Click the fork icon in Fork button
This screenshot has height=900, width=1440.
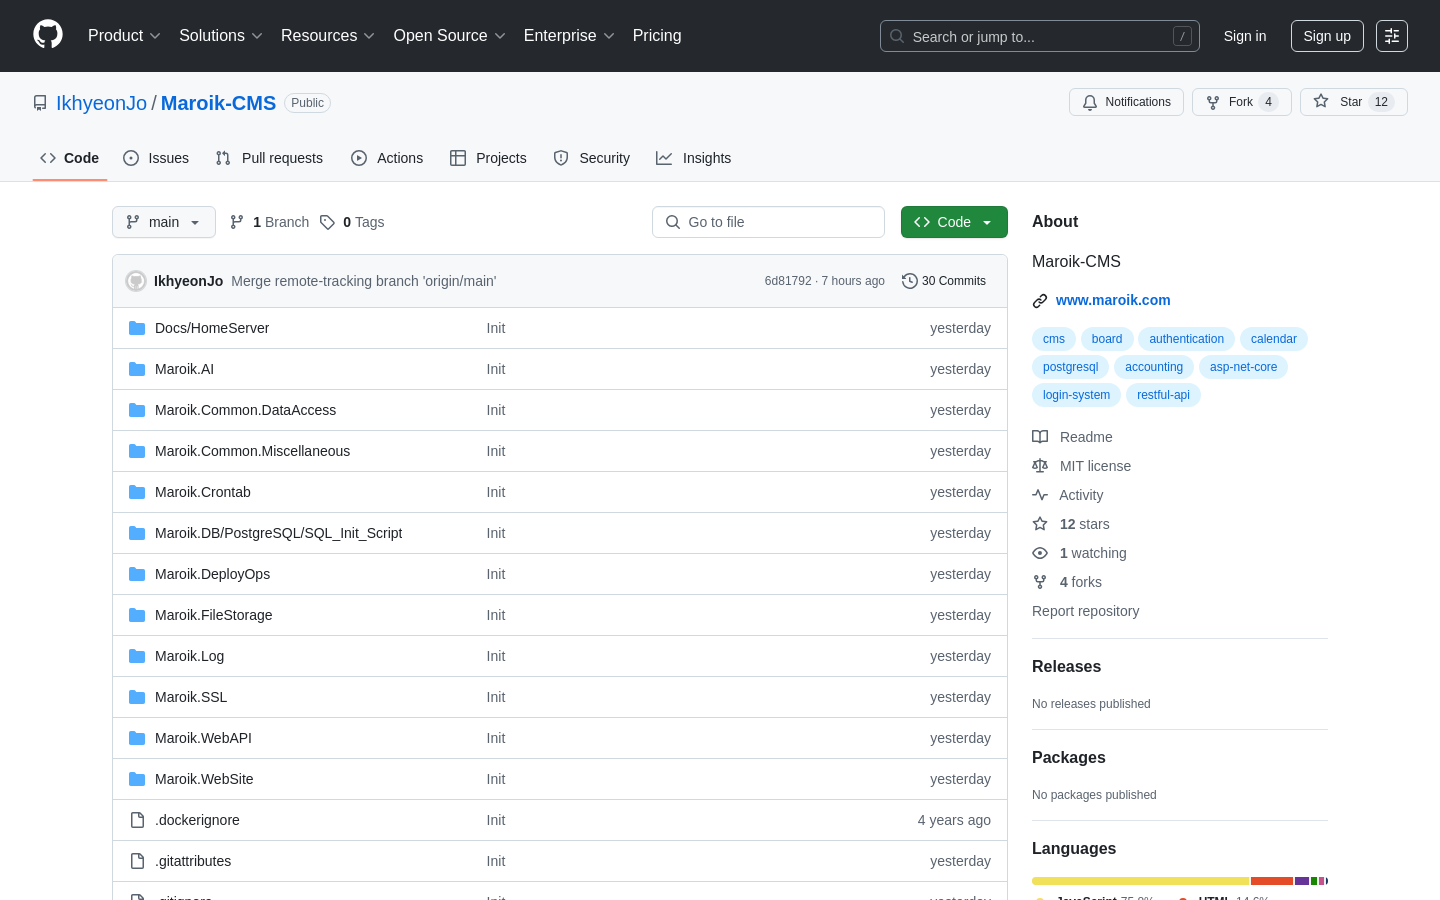(x=1213, y=102)
